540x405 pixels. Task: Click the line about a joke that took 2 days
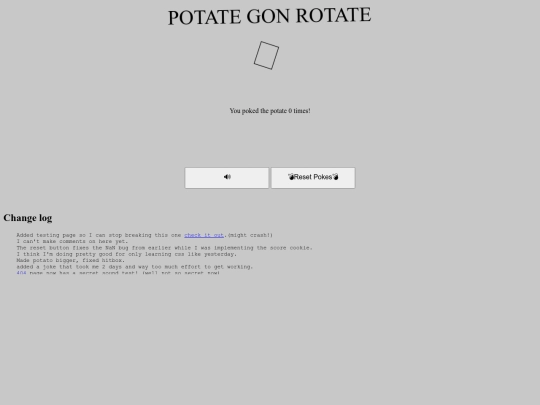click(135, 267)
